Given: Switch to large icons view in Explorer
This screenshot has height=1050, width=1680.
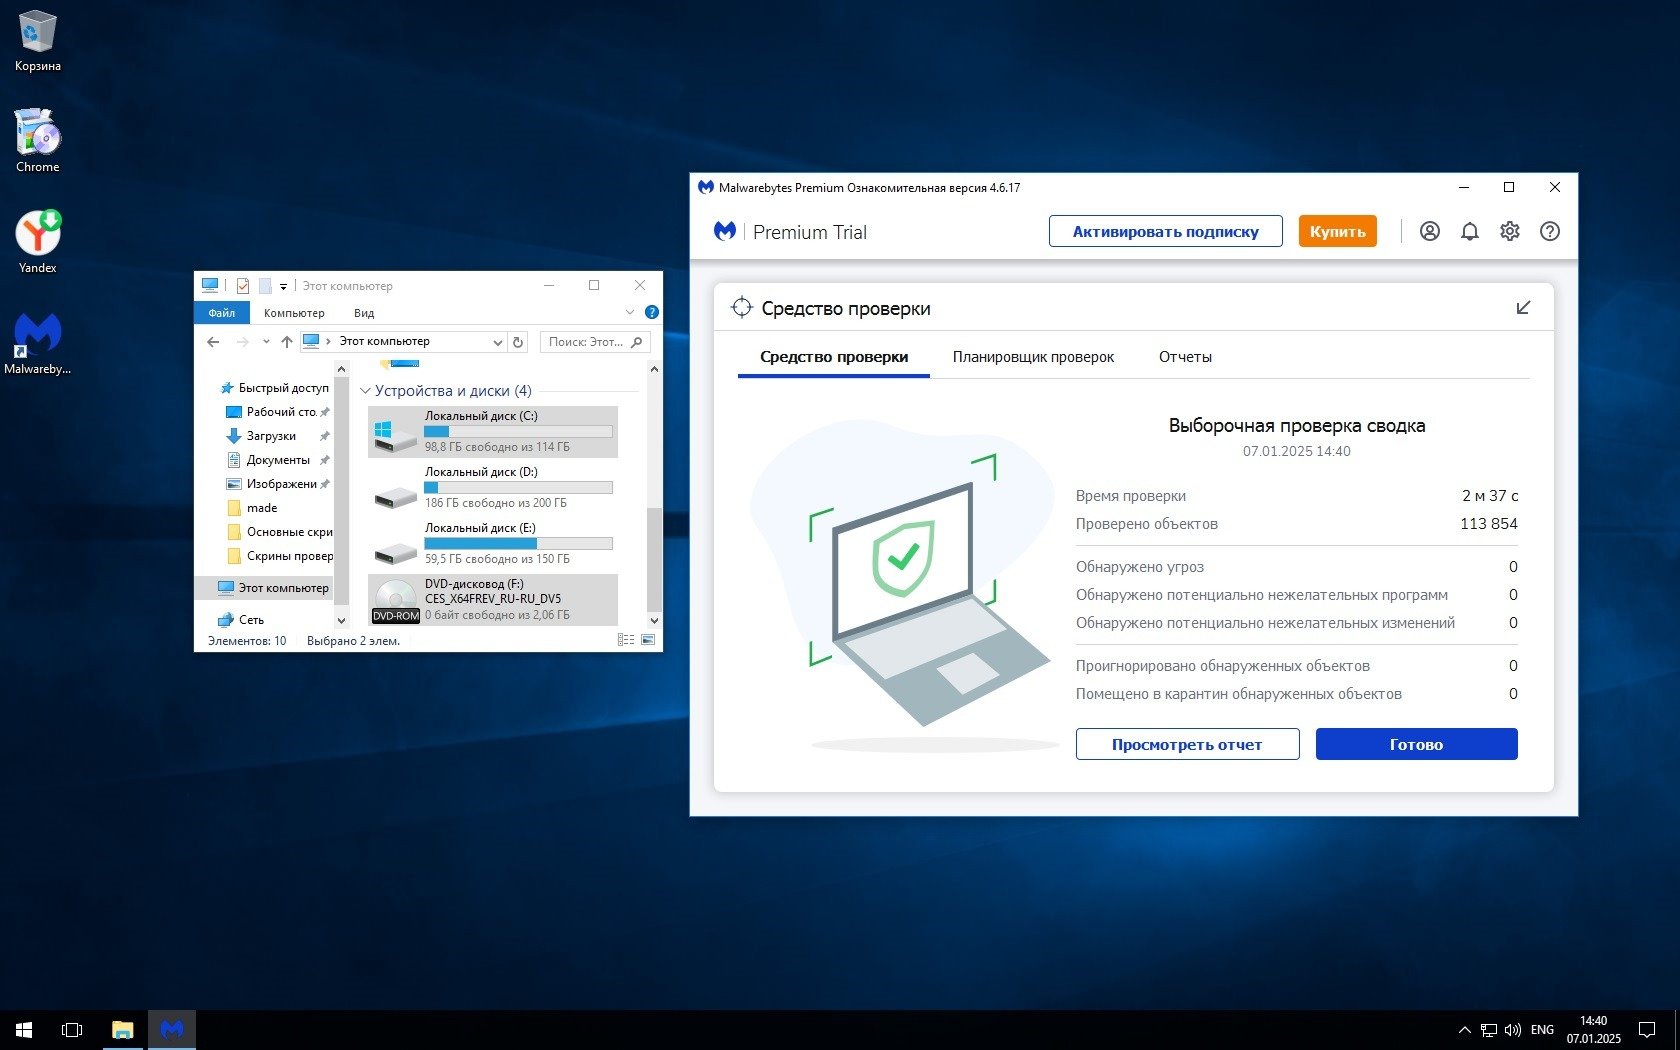Looking at the screenshot, I should pyautogui.click(x=648, y=640).
